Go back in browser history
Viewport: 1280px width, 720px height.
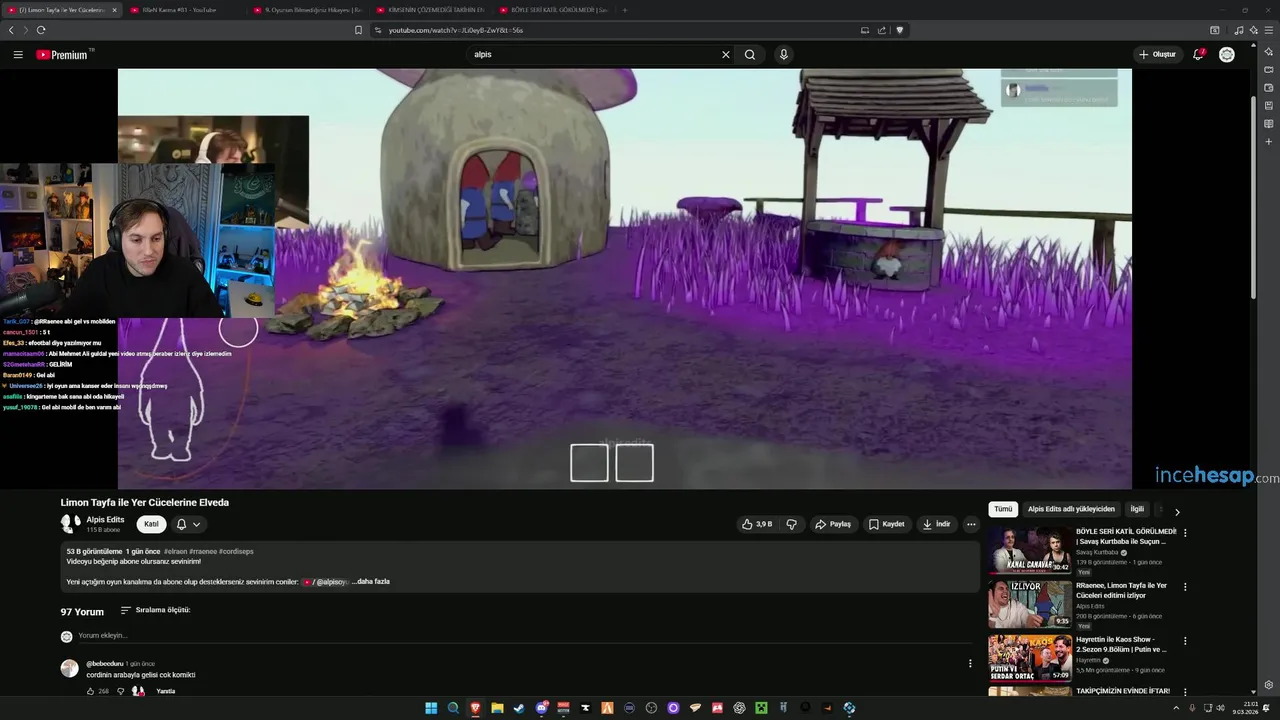coord(11,30)
